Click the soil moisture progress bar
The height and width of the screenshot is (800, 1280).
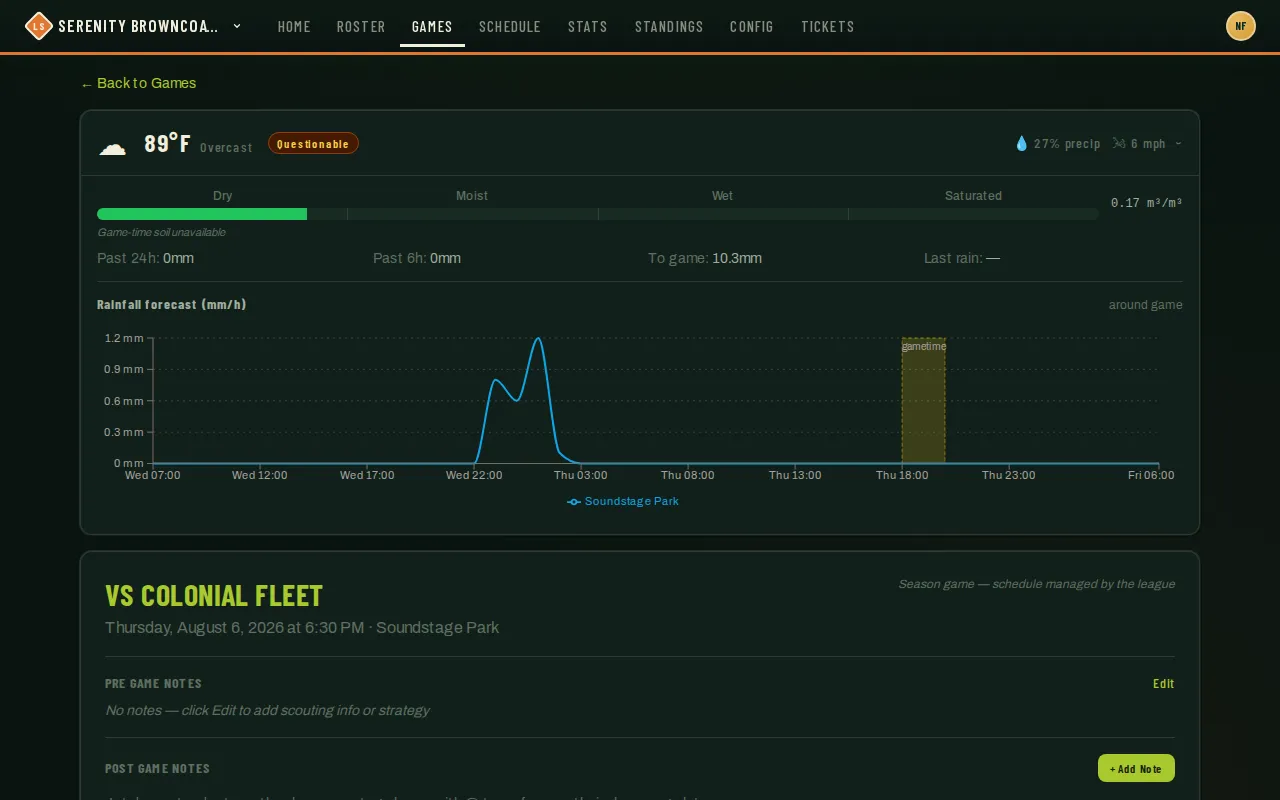pyautogui.click(x=598, y=214)
